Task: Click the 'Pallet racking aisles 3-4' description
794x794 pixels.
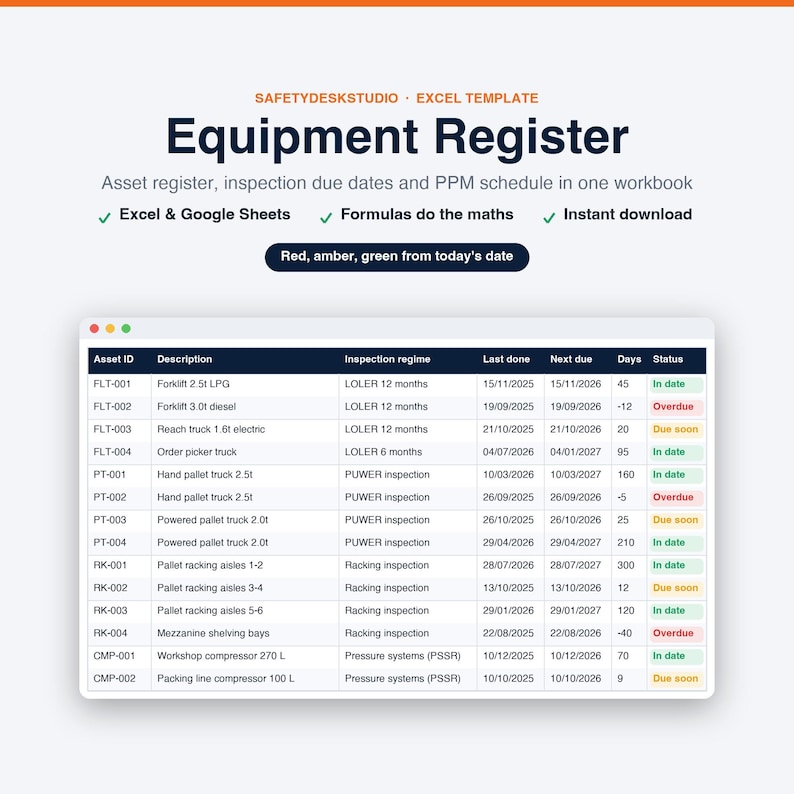Action: point(210,588)
